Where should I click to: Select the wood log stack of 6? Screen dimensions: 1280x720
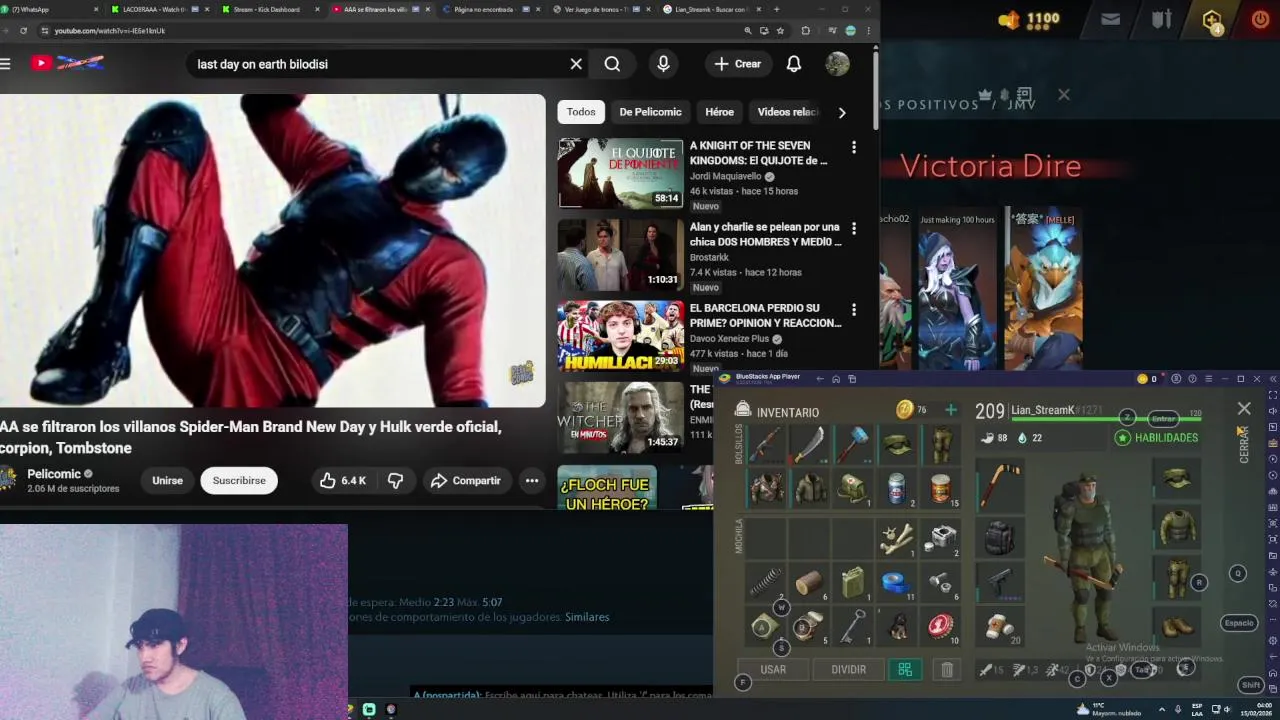[x=810, y=582]
